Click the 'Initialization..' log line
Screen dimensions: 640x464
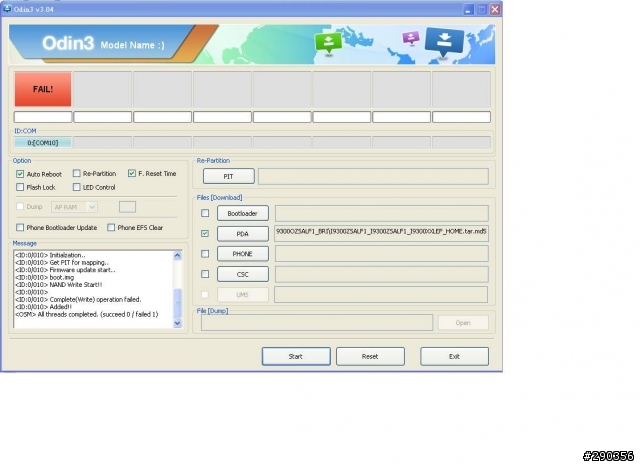(50, 255)
